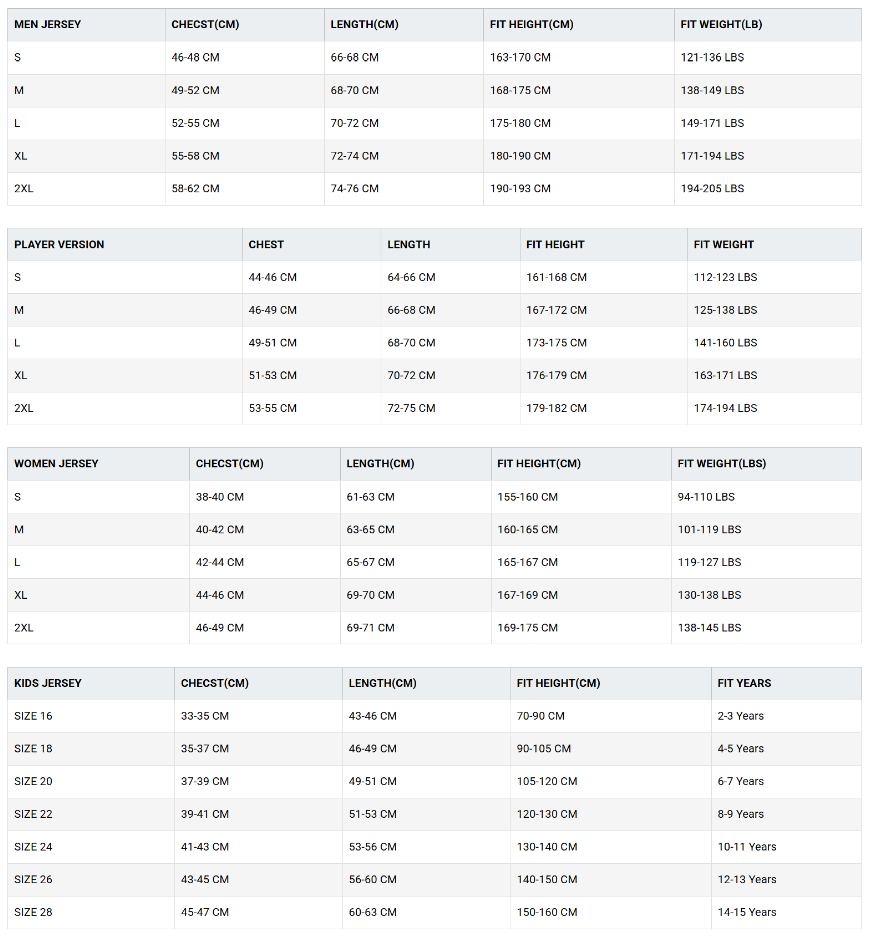Select the 2XL row in Men Jersey table

(x=434, y=188)
